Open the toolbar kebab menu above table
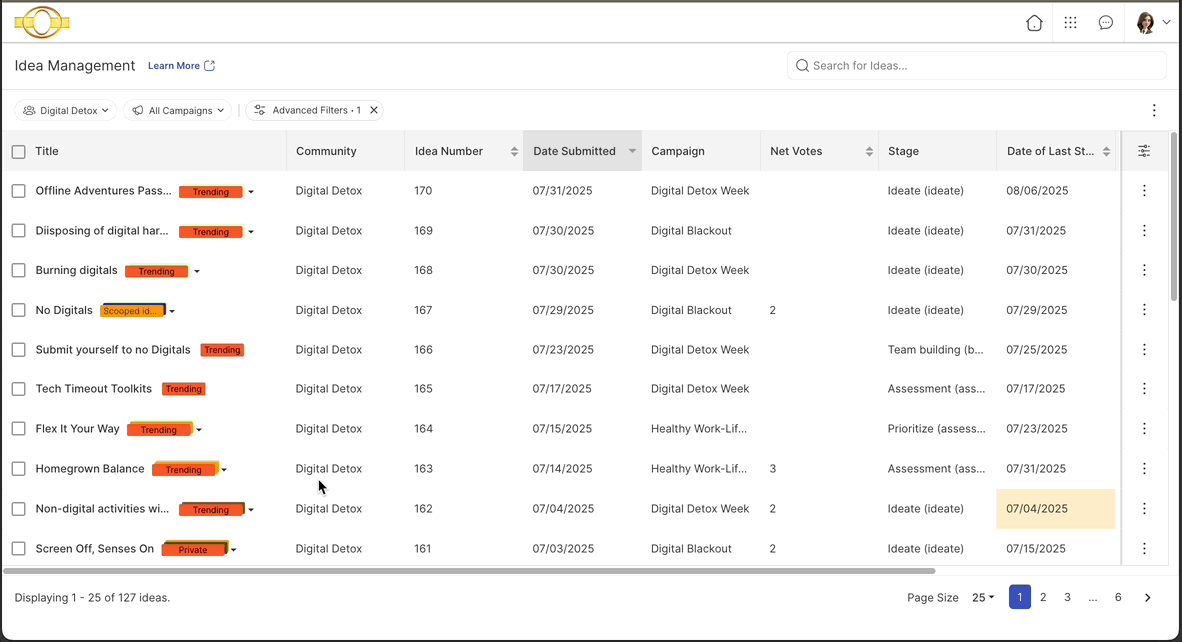Screen dimensions: 1182x642 coord(1154,111)
